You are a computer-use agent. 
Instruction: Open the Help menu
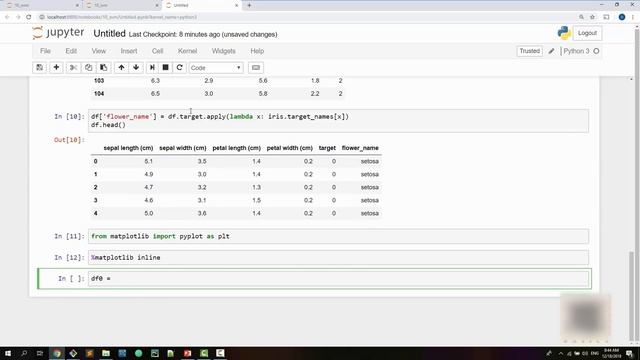257,51
